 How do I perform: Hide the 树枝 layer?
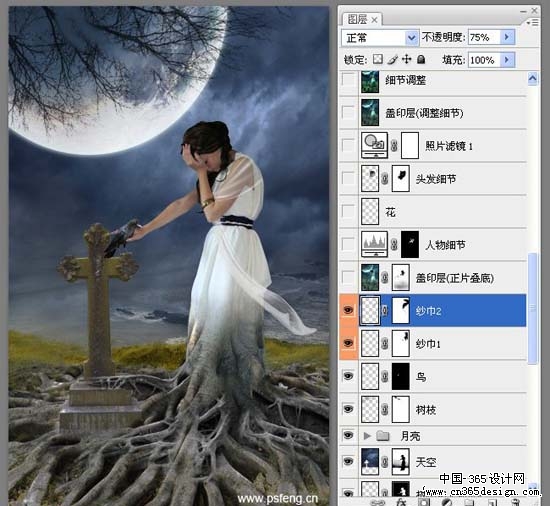pos(348,409)
